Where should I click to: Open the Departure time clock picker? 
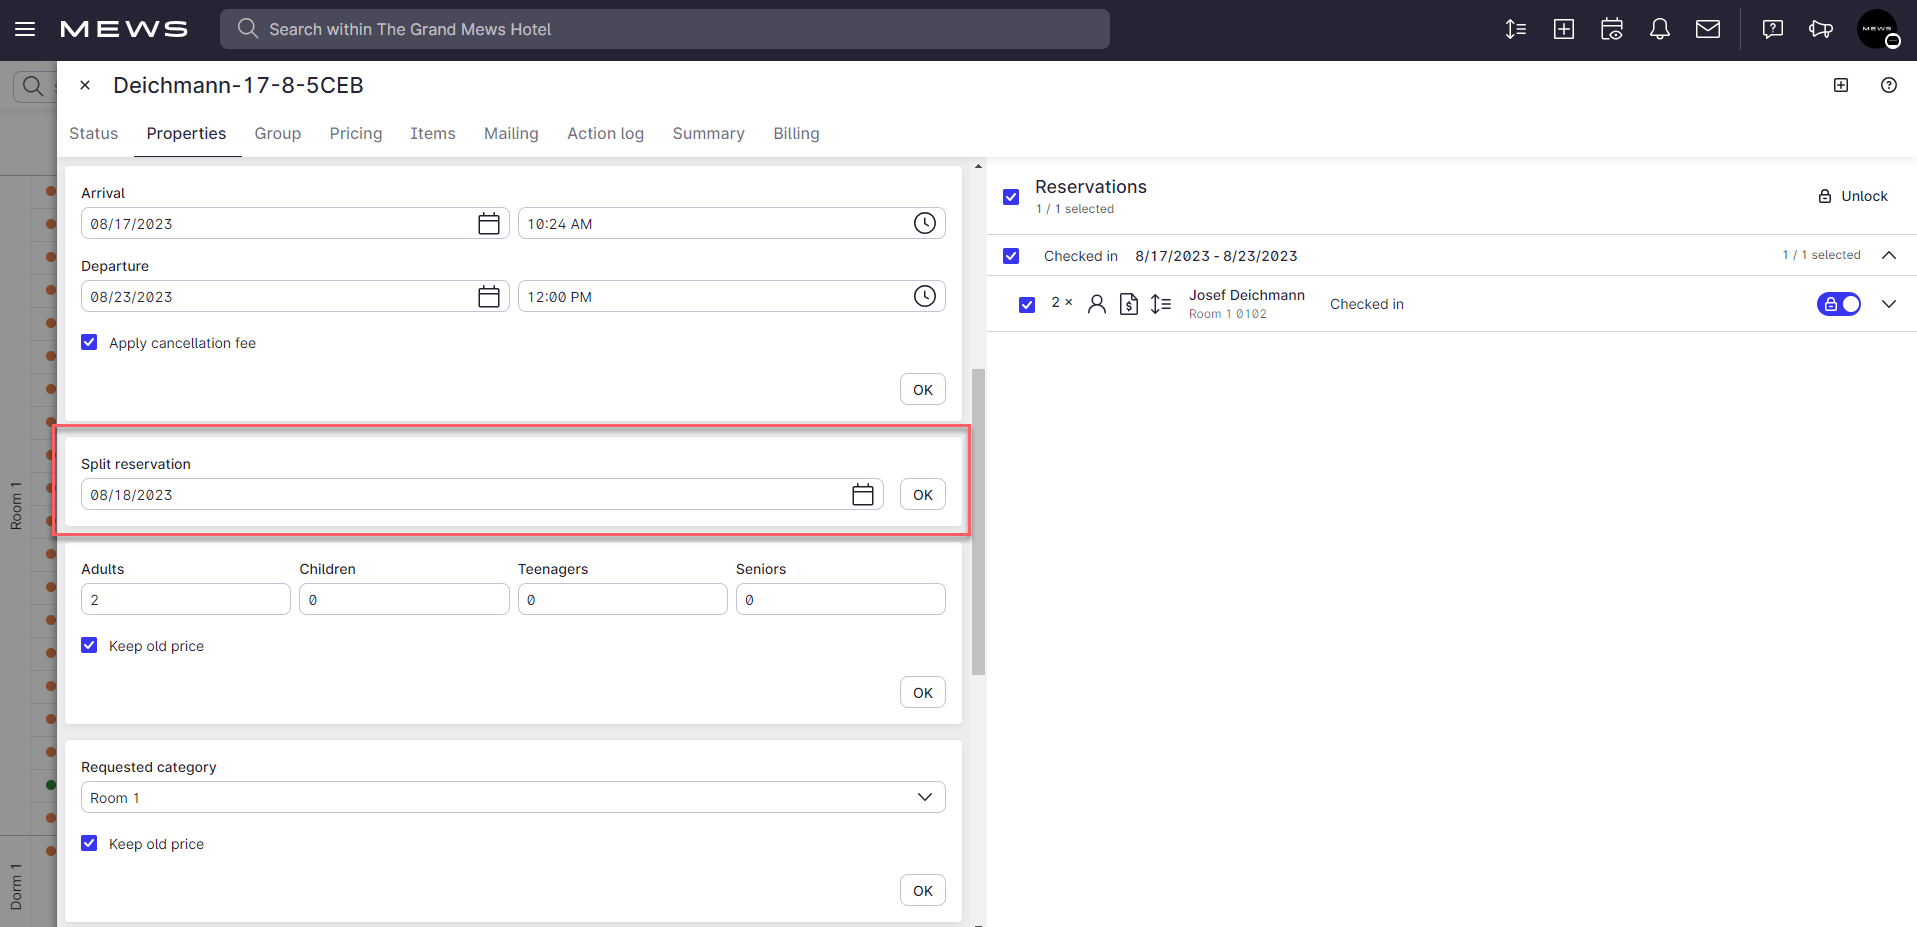coord(924,296)
